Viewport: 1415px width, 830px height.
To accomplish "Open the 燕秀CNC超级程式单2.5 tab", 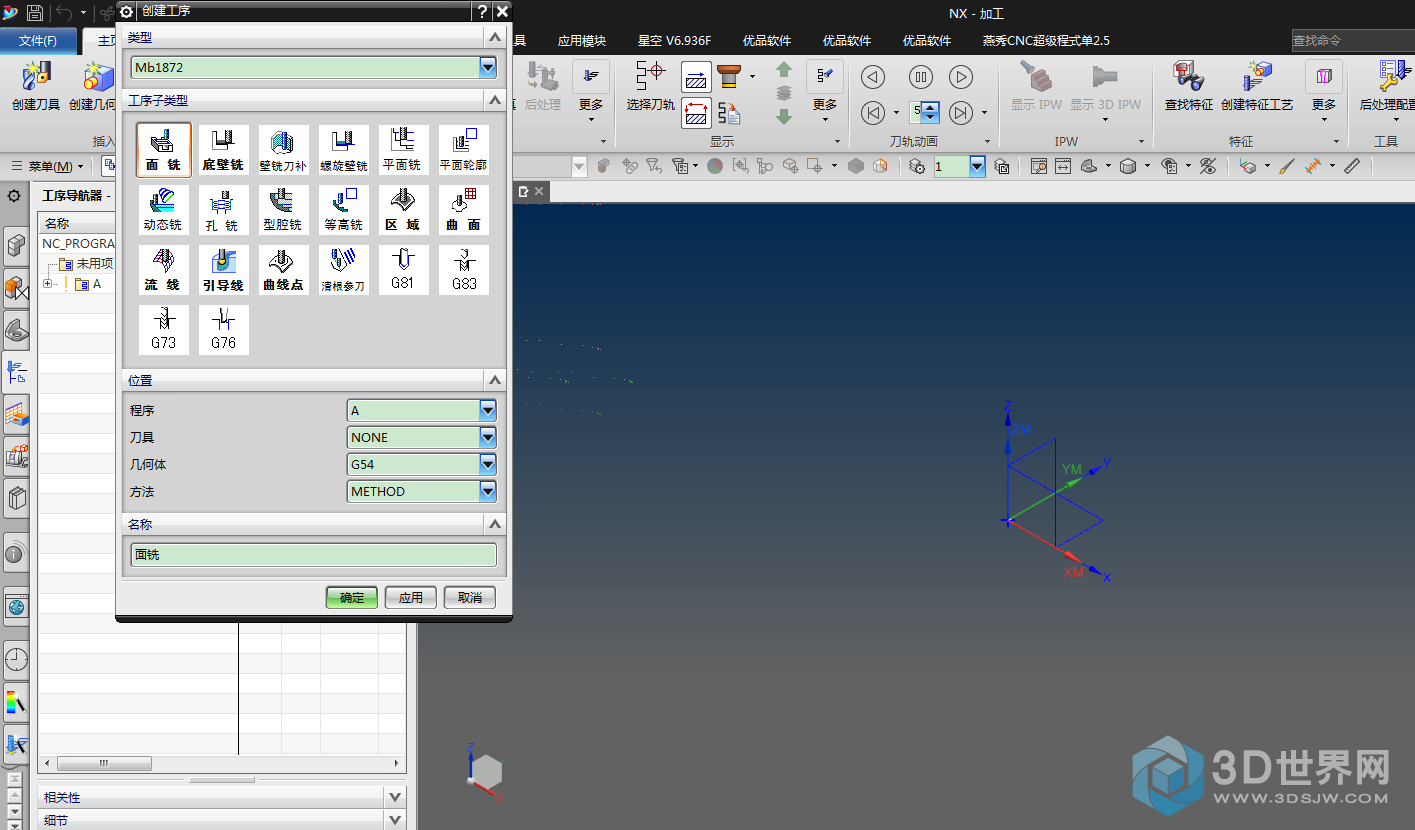I will click(1046, 41).
